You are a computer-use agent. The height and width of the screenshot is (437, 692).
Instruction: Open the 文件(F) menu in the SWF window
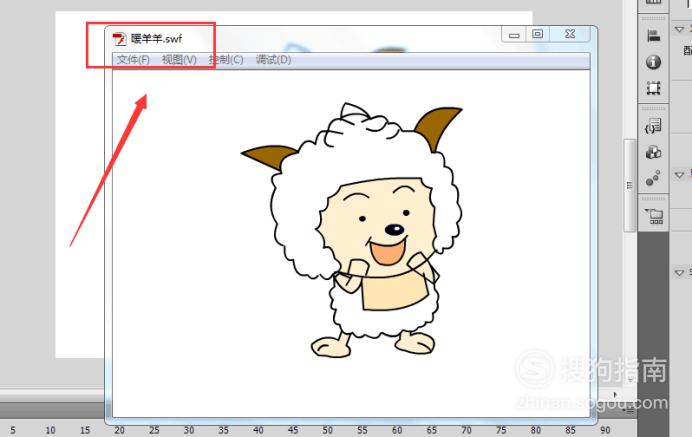[133, 60]
